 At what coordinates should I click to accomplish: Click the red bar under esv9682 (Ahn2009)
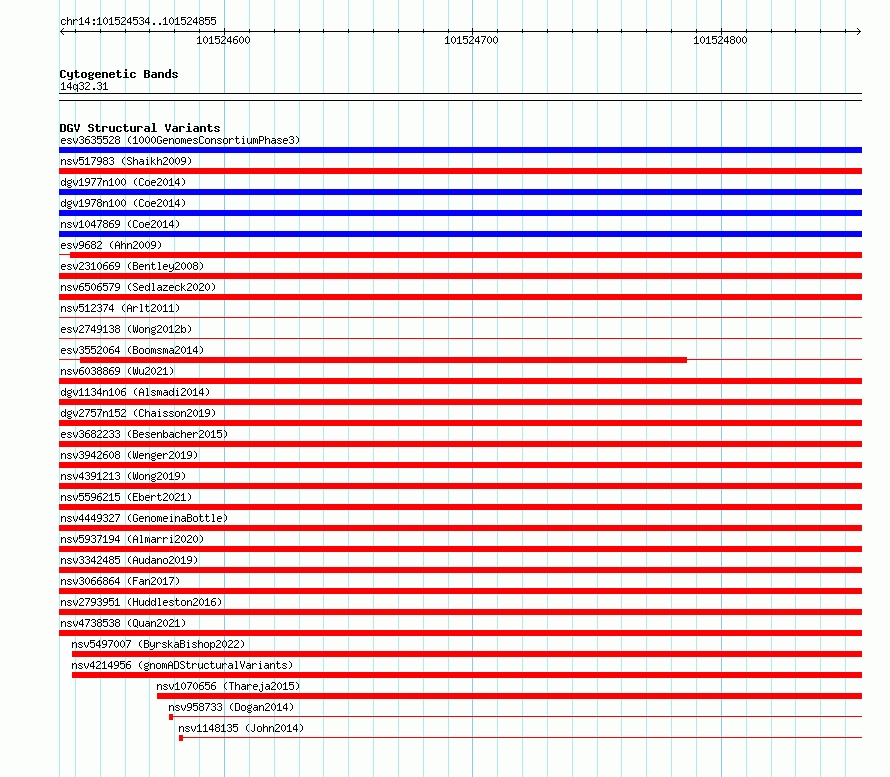point(465,255)
